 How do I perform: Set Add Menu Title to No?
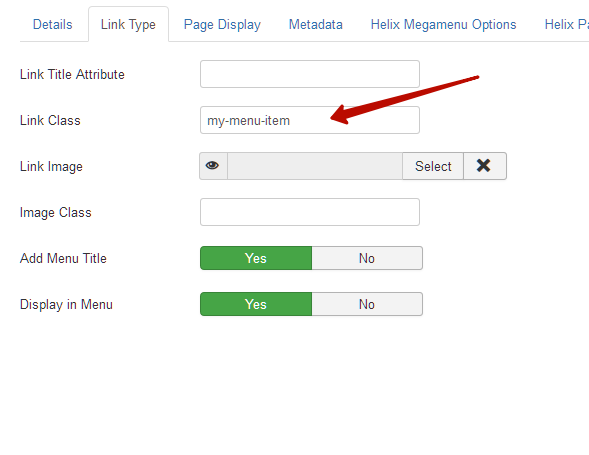367,258
